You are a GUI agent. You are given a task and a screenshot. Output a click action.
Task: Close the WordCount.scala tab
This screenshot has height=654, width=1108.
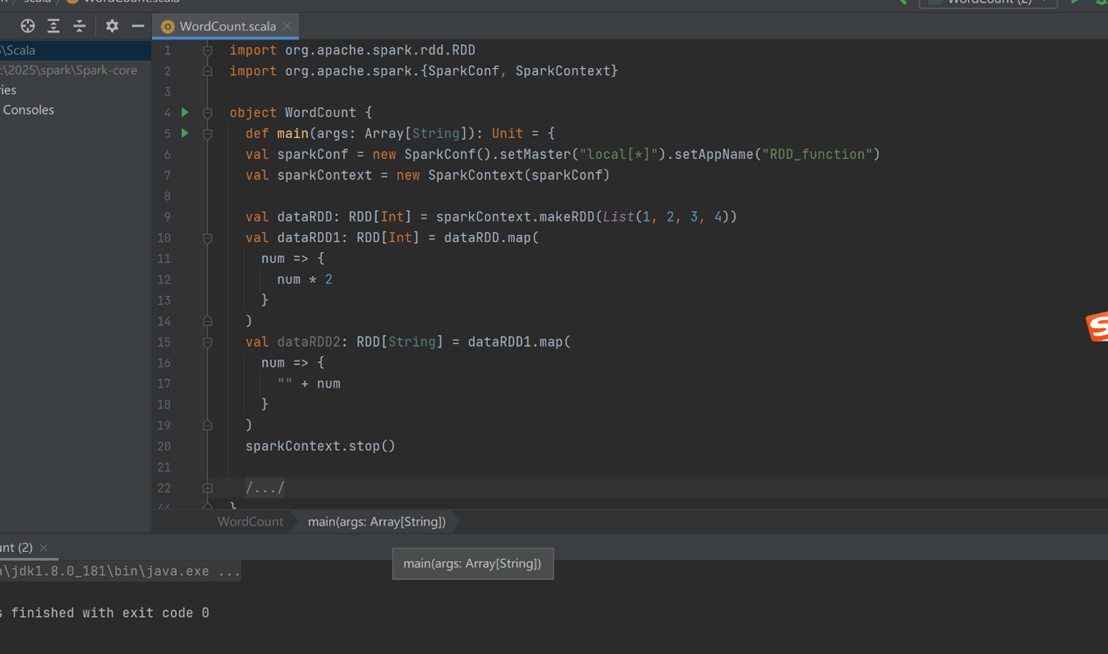point(287,26)
